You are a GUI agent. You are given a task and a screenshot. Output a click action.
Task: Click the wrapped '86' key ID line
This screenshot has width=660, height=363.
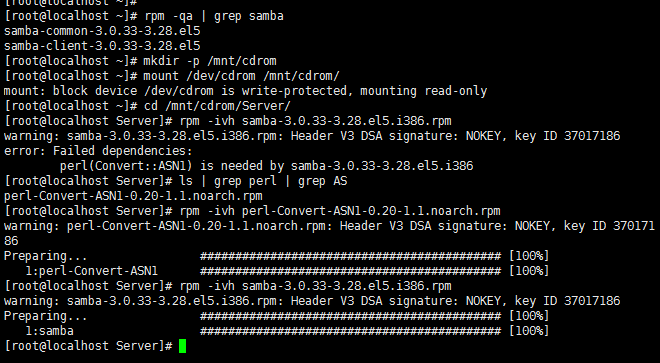click(x=11, y=241)
